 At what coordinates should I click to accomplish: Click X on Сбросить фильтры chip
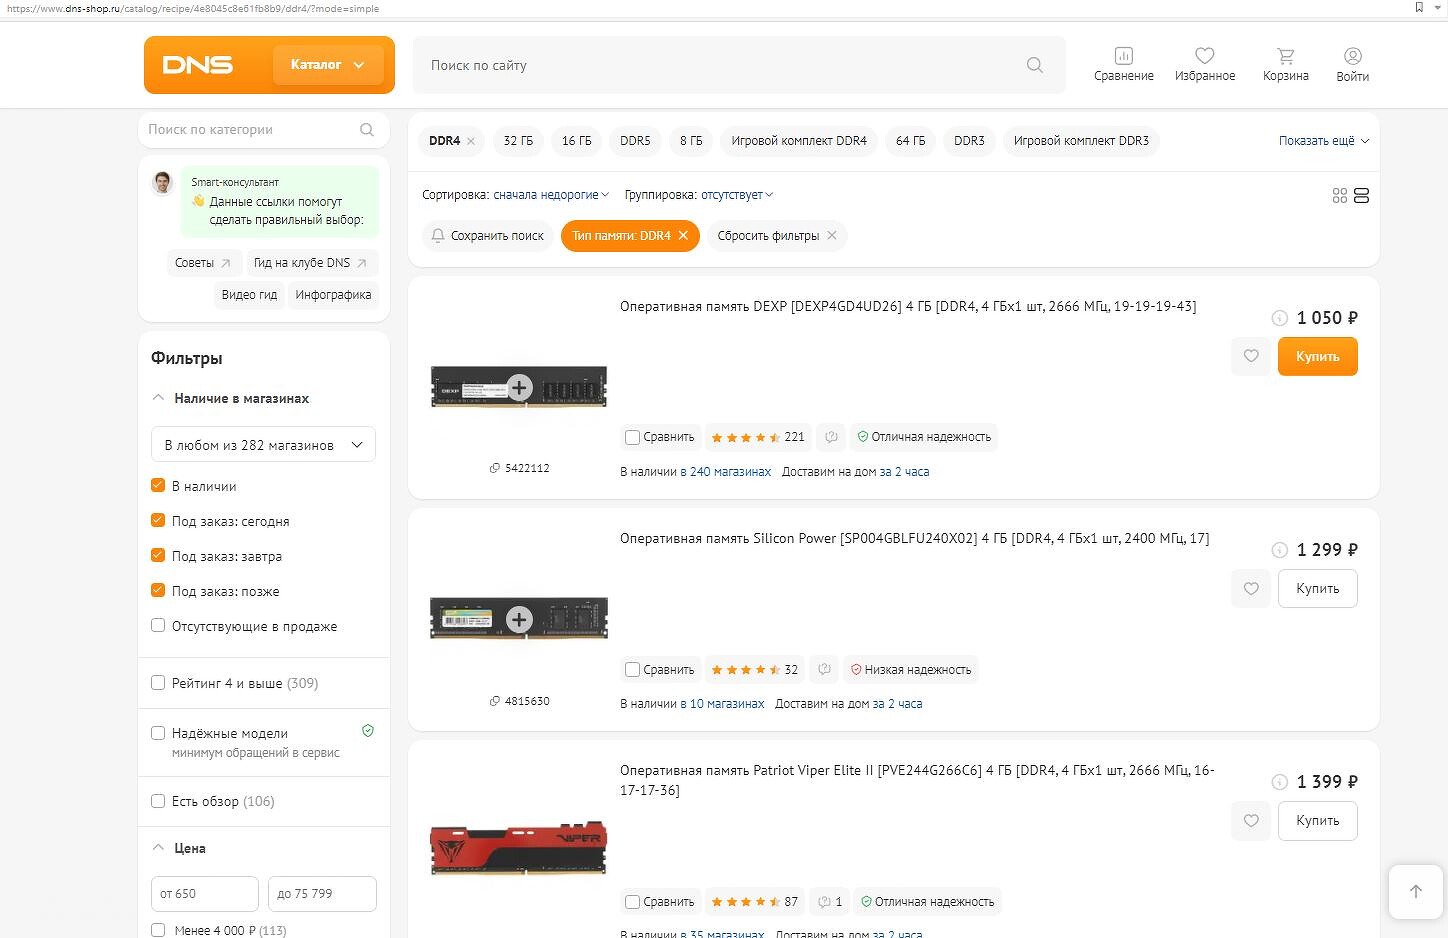click(x=831, y=236)
